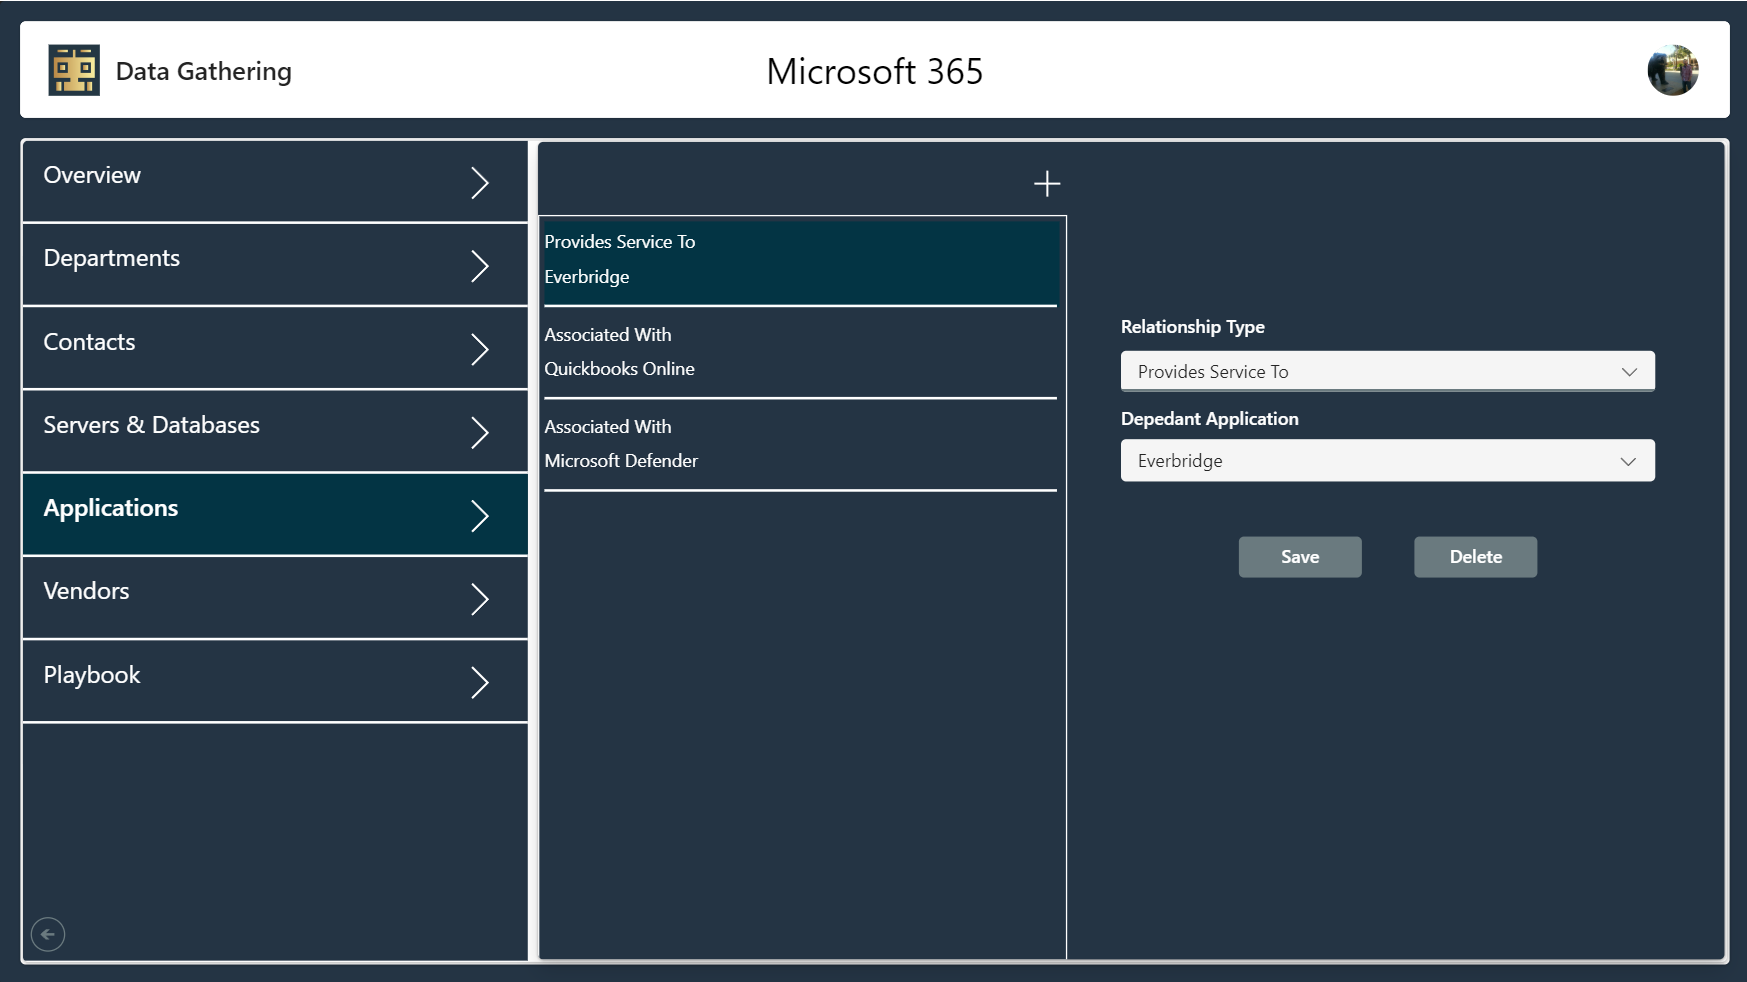This screenshot has width=1747, height=982.
Task: Go to the Contacts section
Action: pyautogui.click(x=275, y=348)
